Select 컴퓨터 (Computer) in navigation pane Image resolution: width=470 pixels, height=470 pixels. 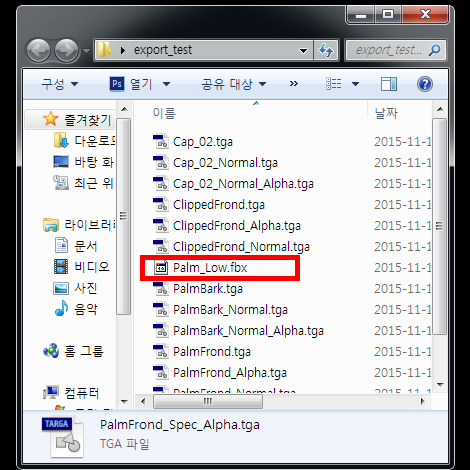tap(82, 393)
